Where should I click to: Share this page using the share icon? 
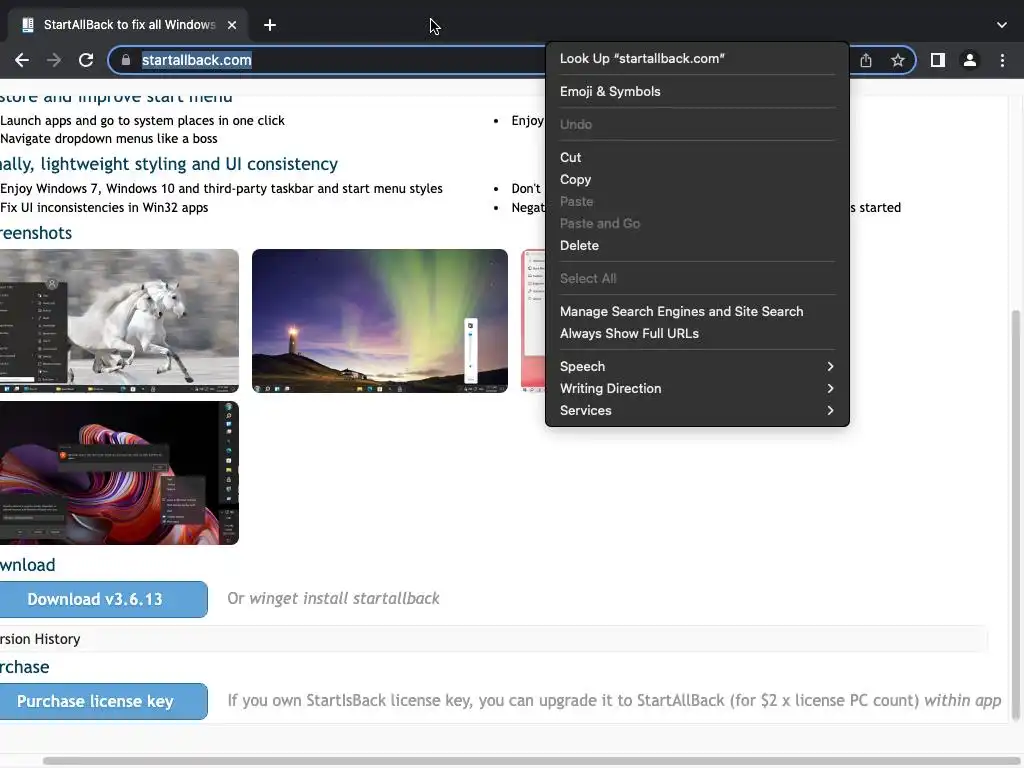pos(865,60)
